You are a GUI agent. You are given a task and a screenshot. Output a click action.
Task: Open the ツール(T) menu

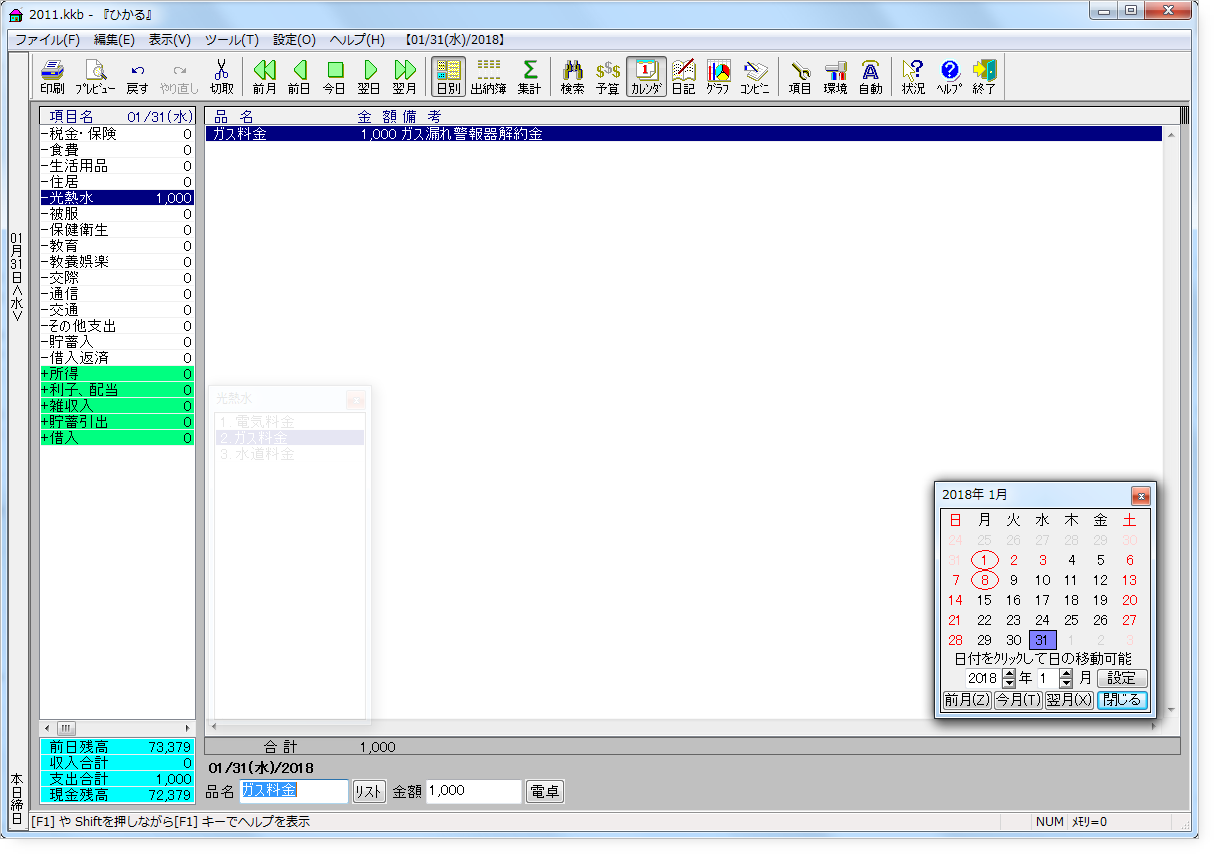231,40
